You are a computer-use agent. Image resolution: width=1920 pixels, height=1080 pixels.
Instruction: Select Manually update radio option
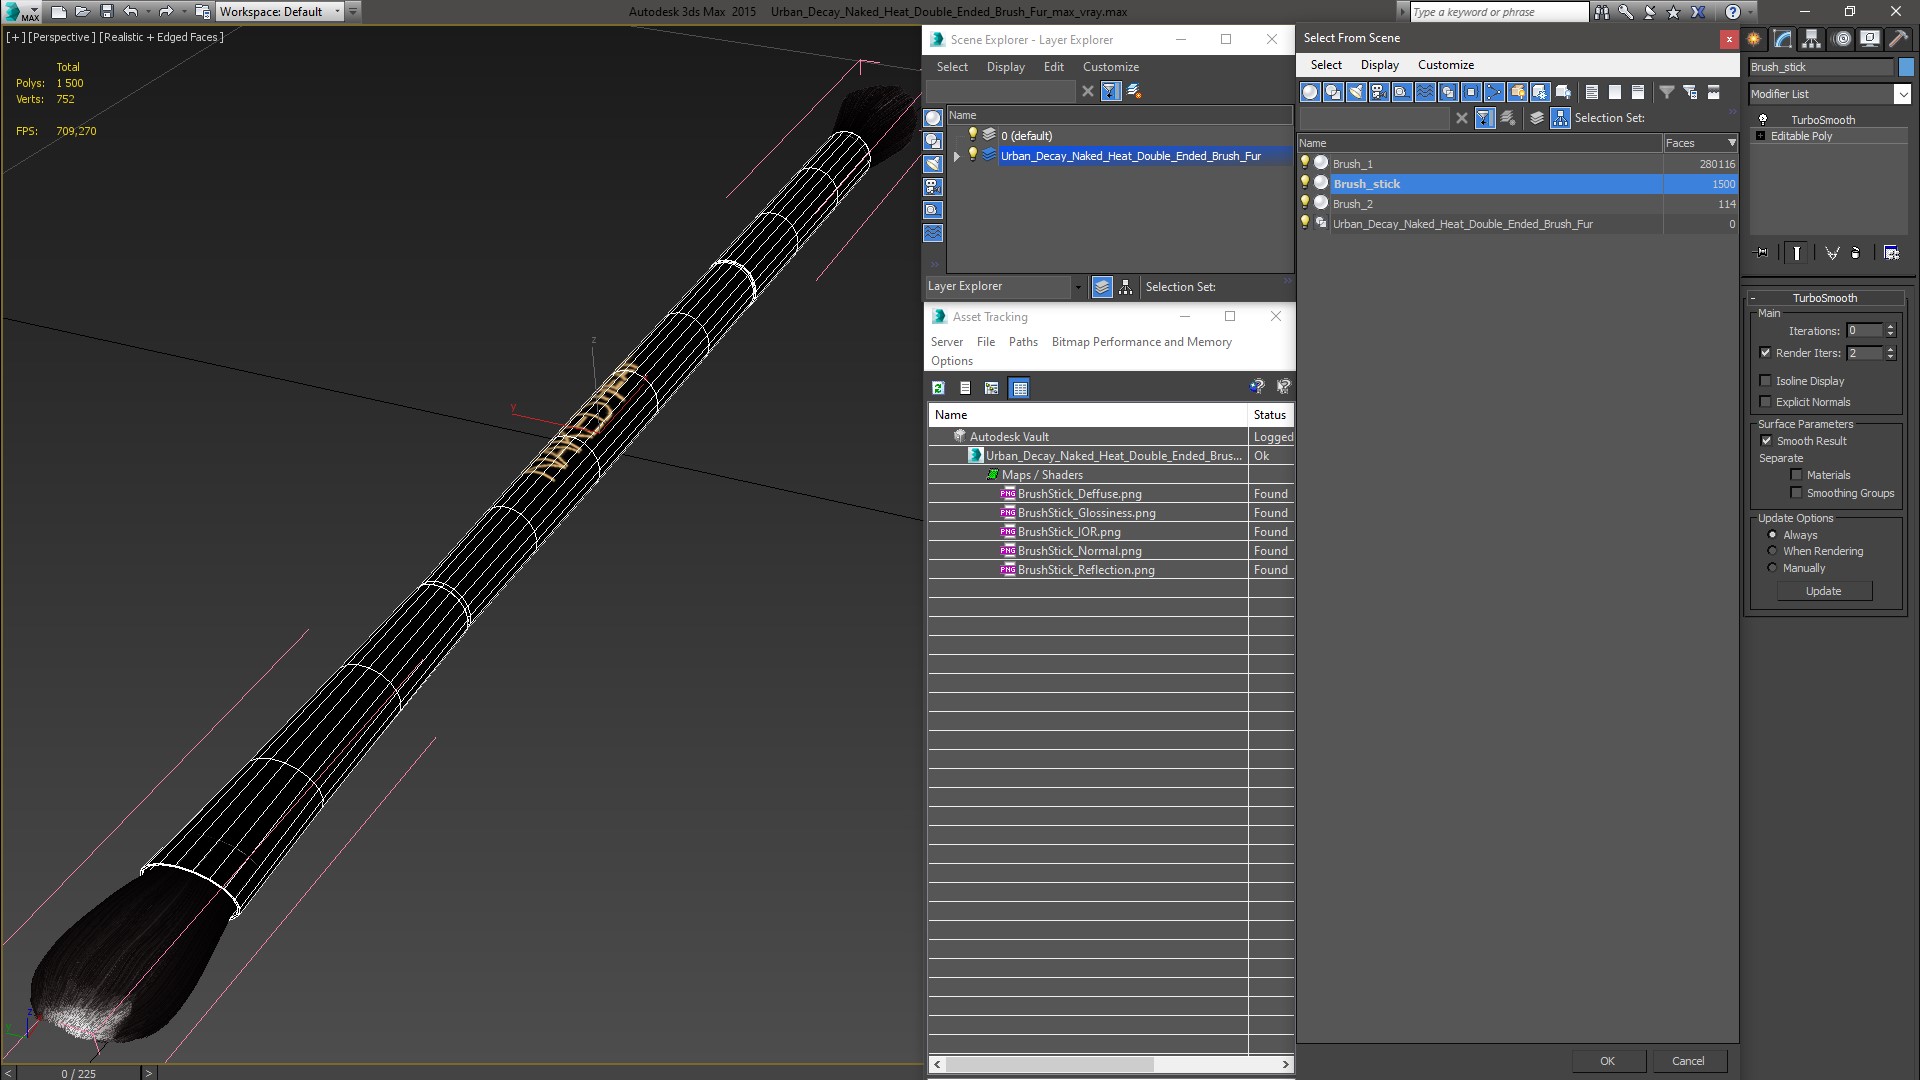pyautogui.click(x=1772, y=568)
